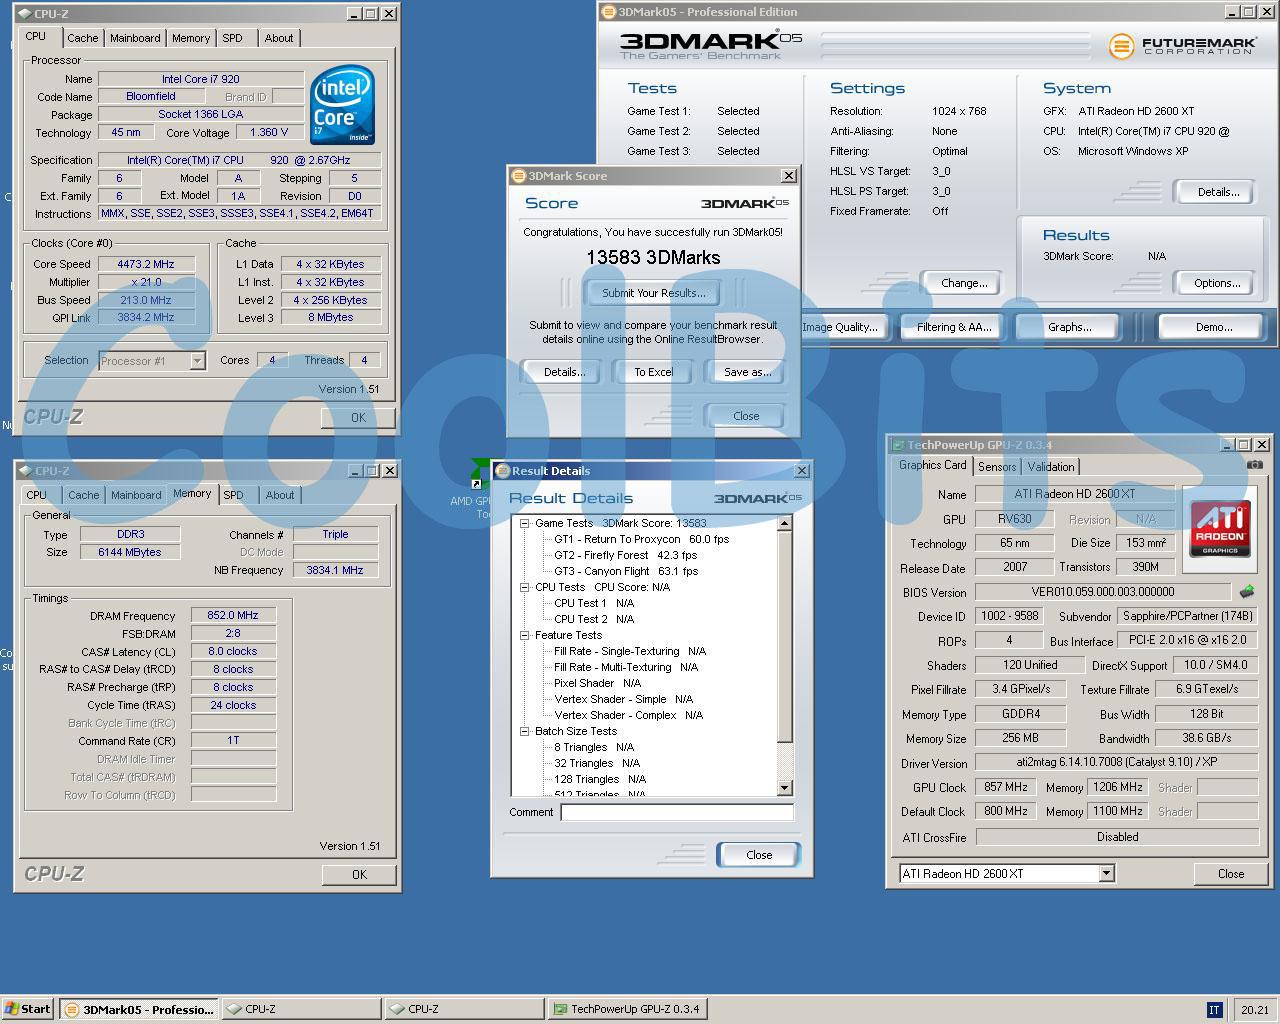Click Close button in GPU-Z
Viewport: 1280px width, 1024px height.
click(1231, 873)
